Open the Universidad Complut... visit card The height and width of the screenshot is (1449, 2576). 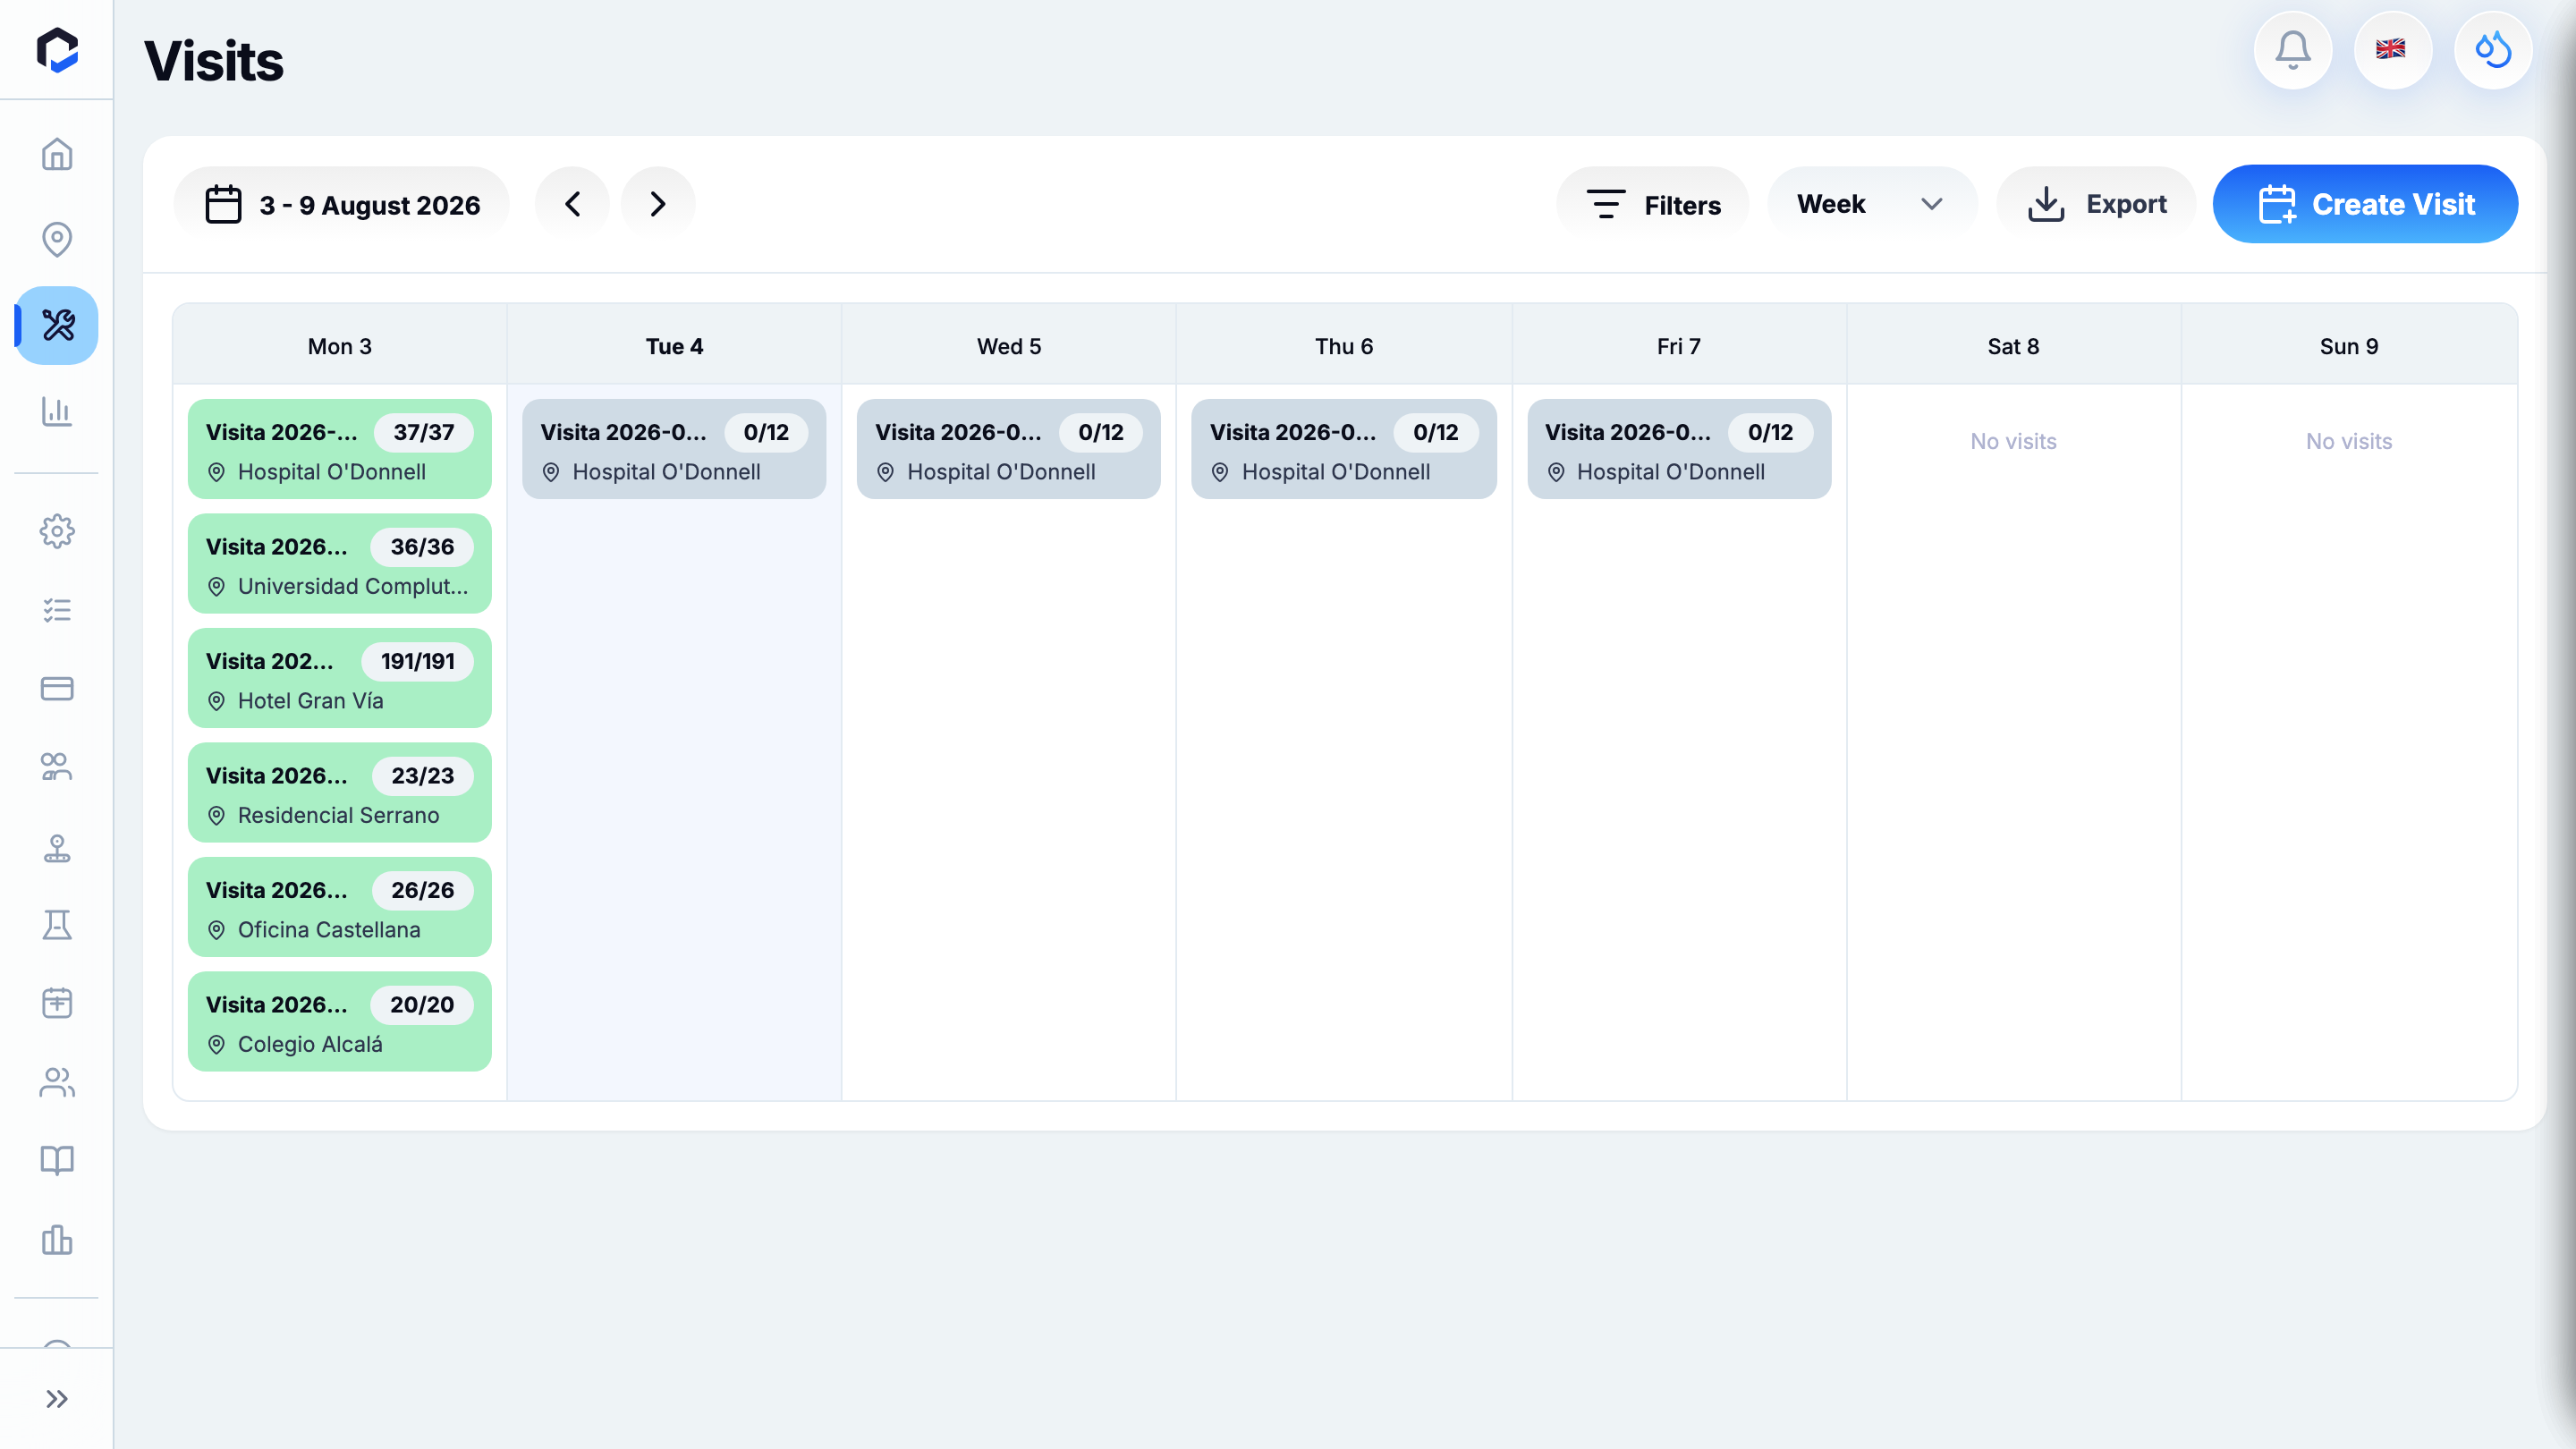(x=340, y=564)
